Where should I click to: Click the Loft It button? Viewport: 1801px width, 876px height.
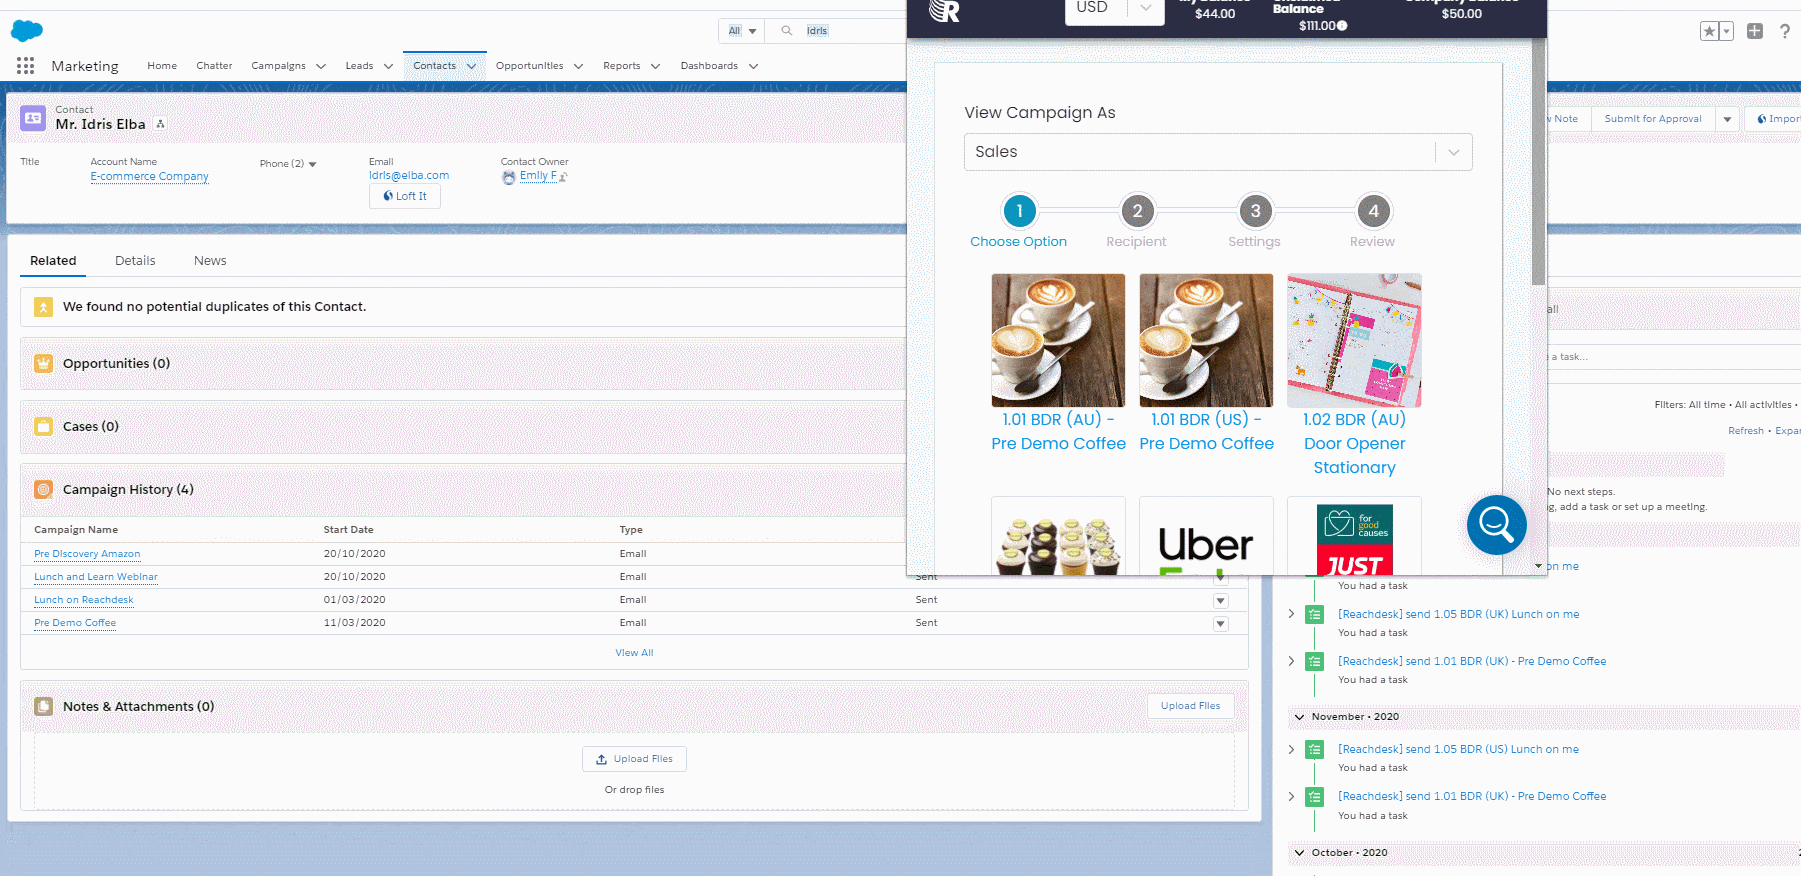[x=405, y=196]
